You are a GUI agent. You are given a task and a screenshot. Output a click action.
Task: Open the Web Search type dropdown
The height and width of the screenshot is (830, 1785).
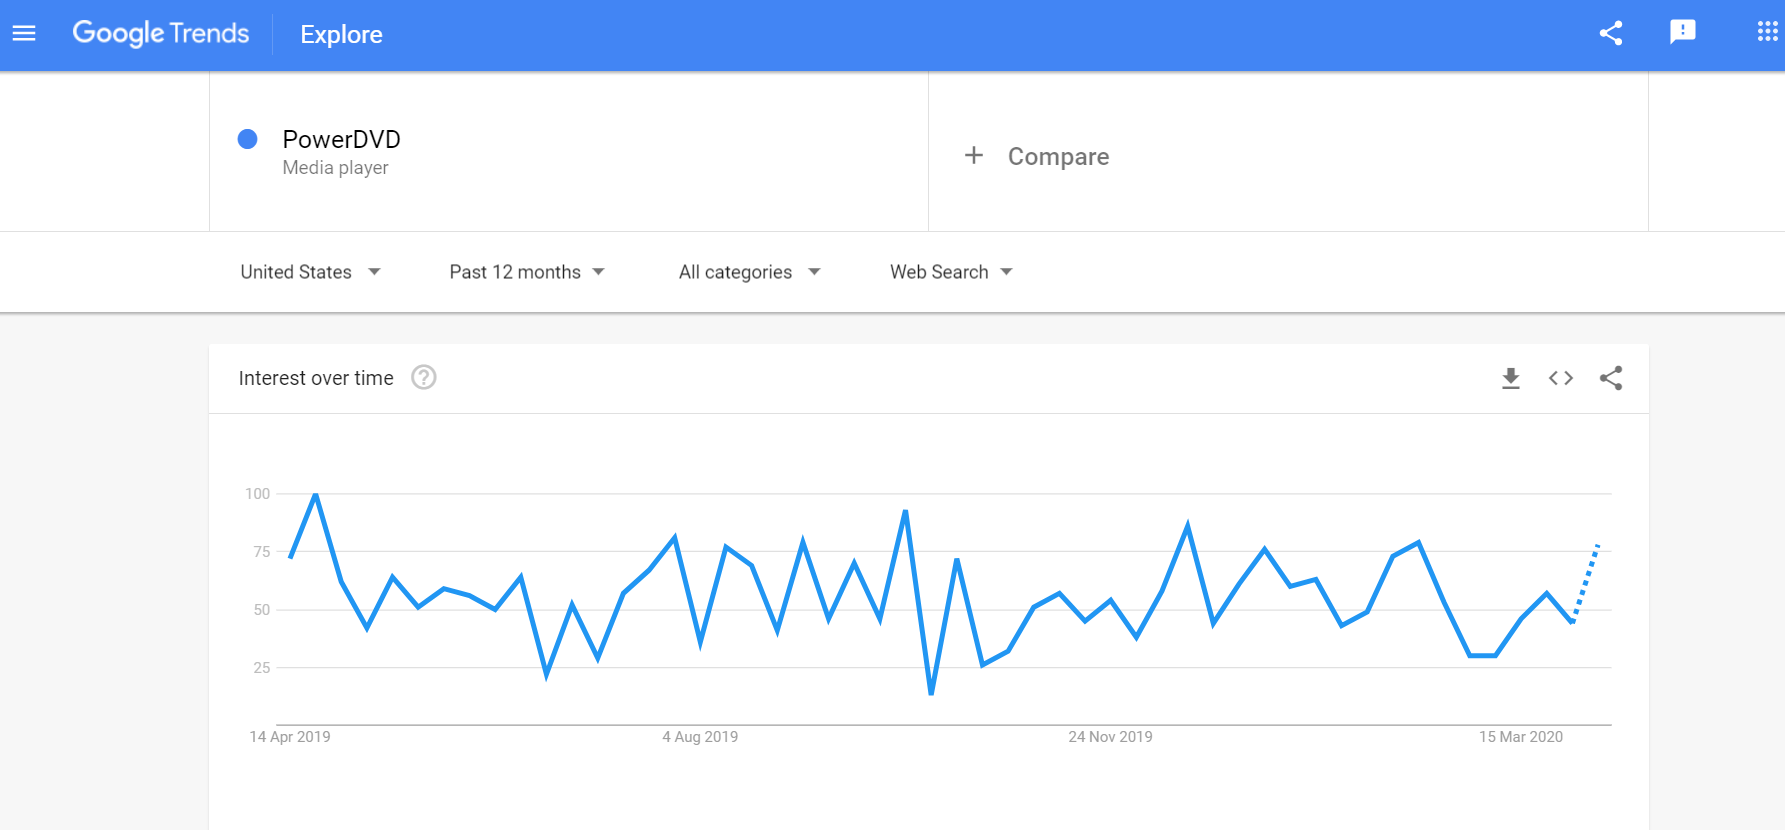pos(951,272)
